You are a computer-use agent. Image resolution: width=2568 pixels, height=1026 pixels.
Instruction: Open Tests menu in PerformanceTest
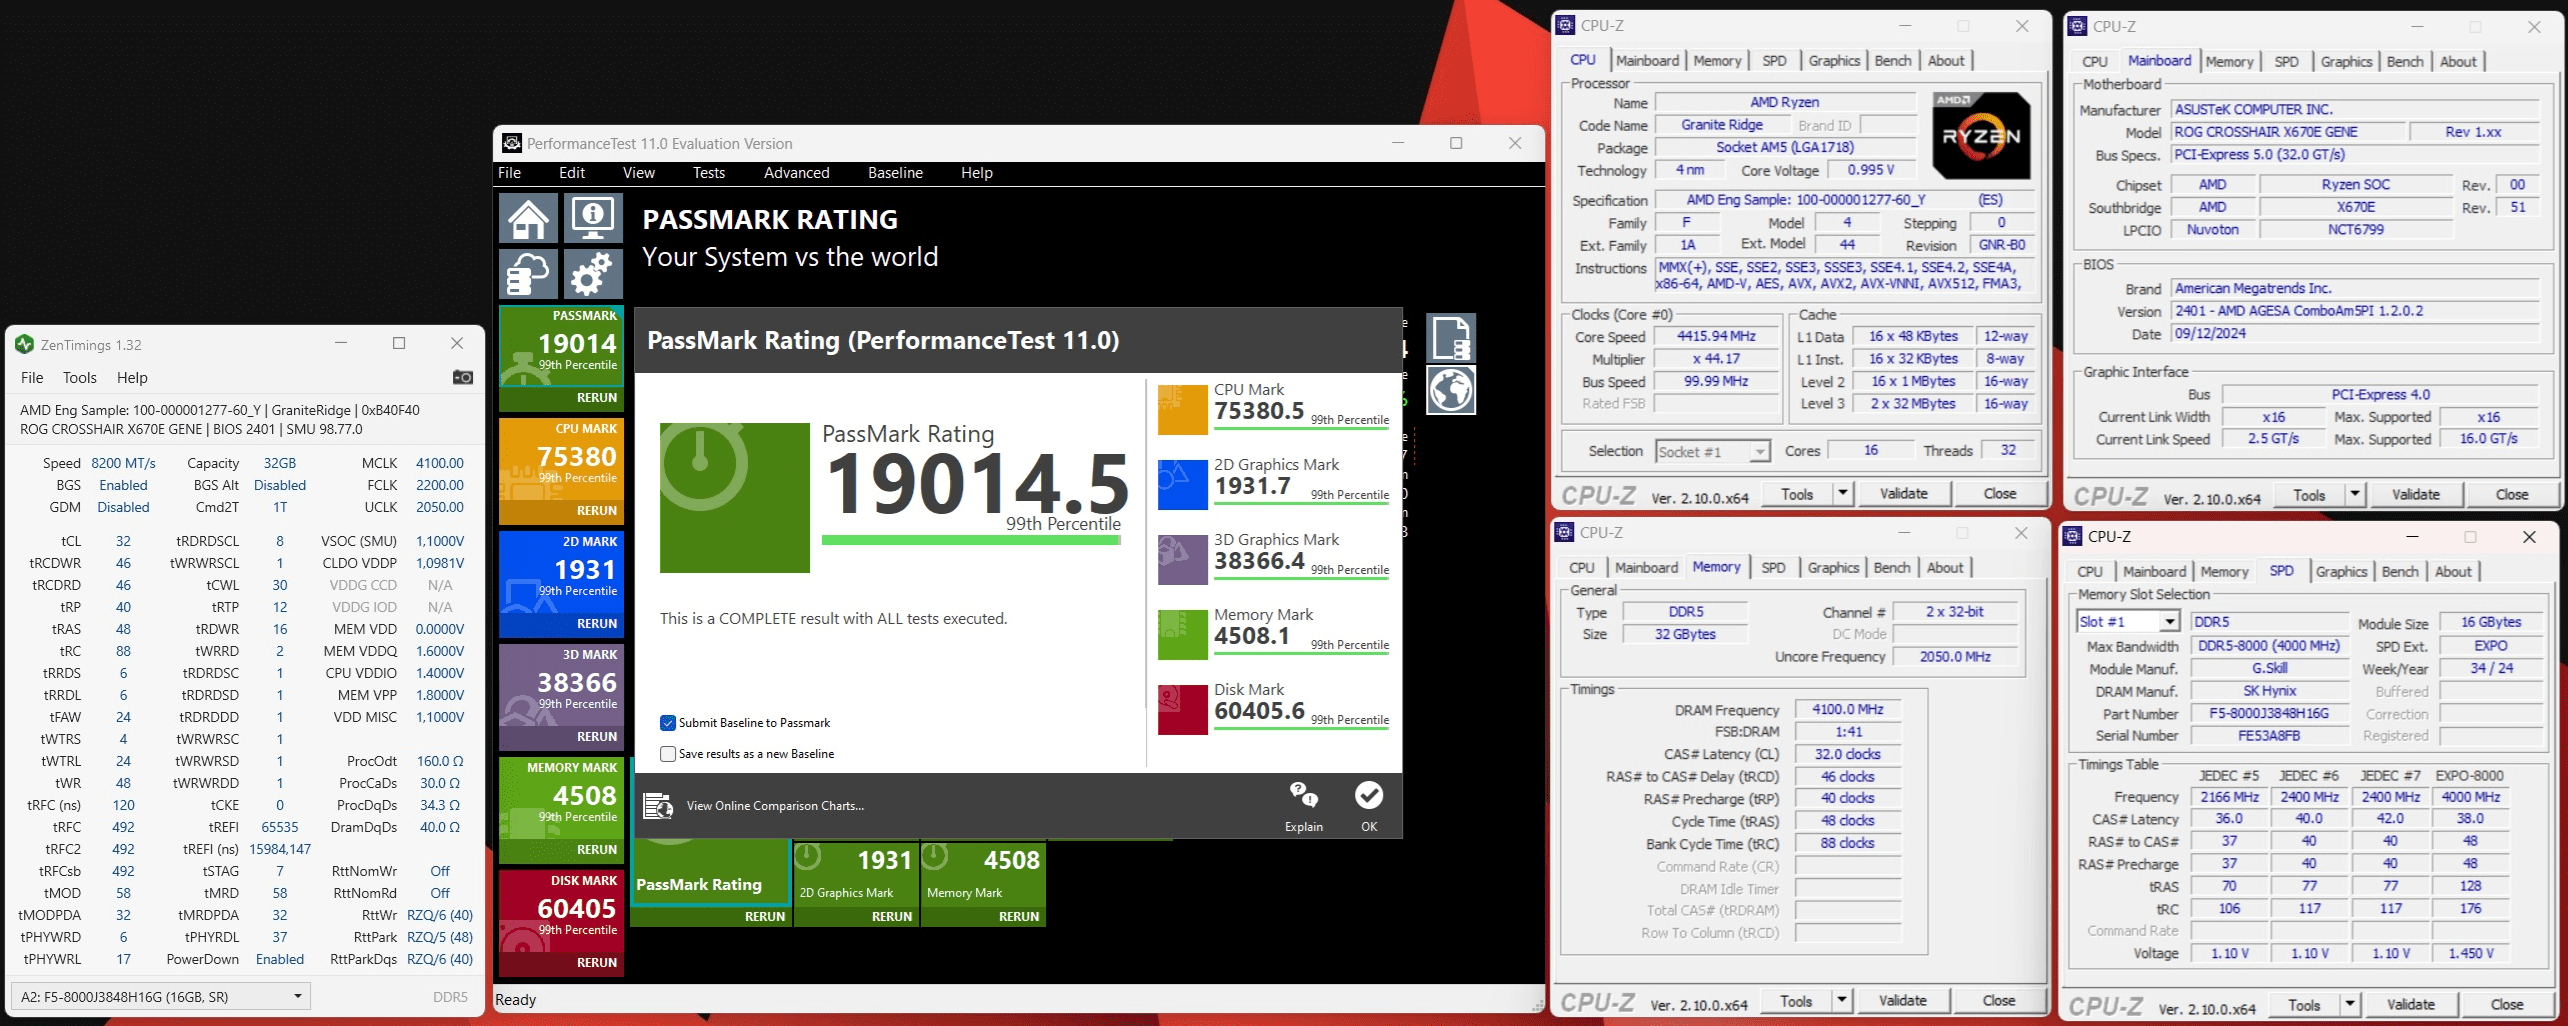709,173
